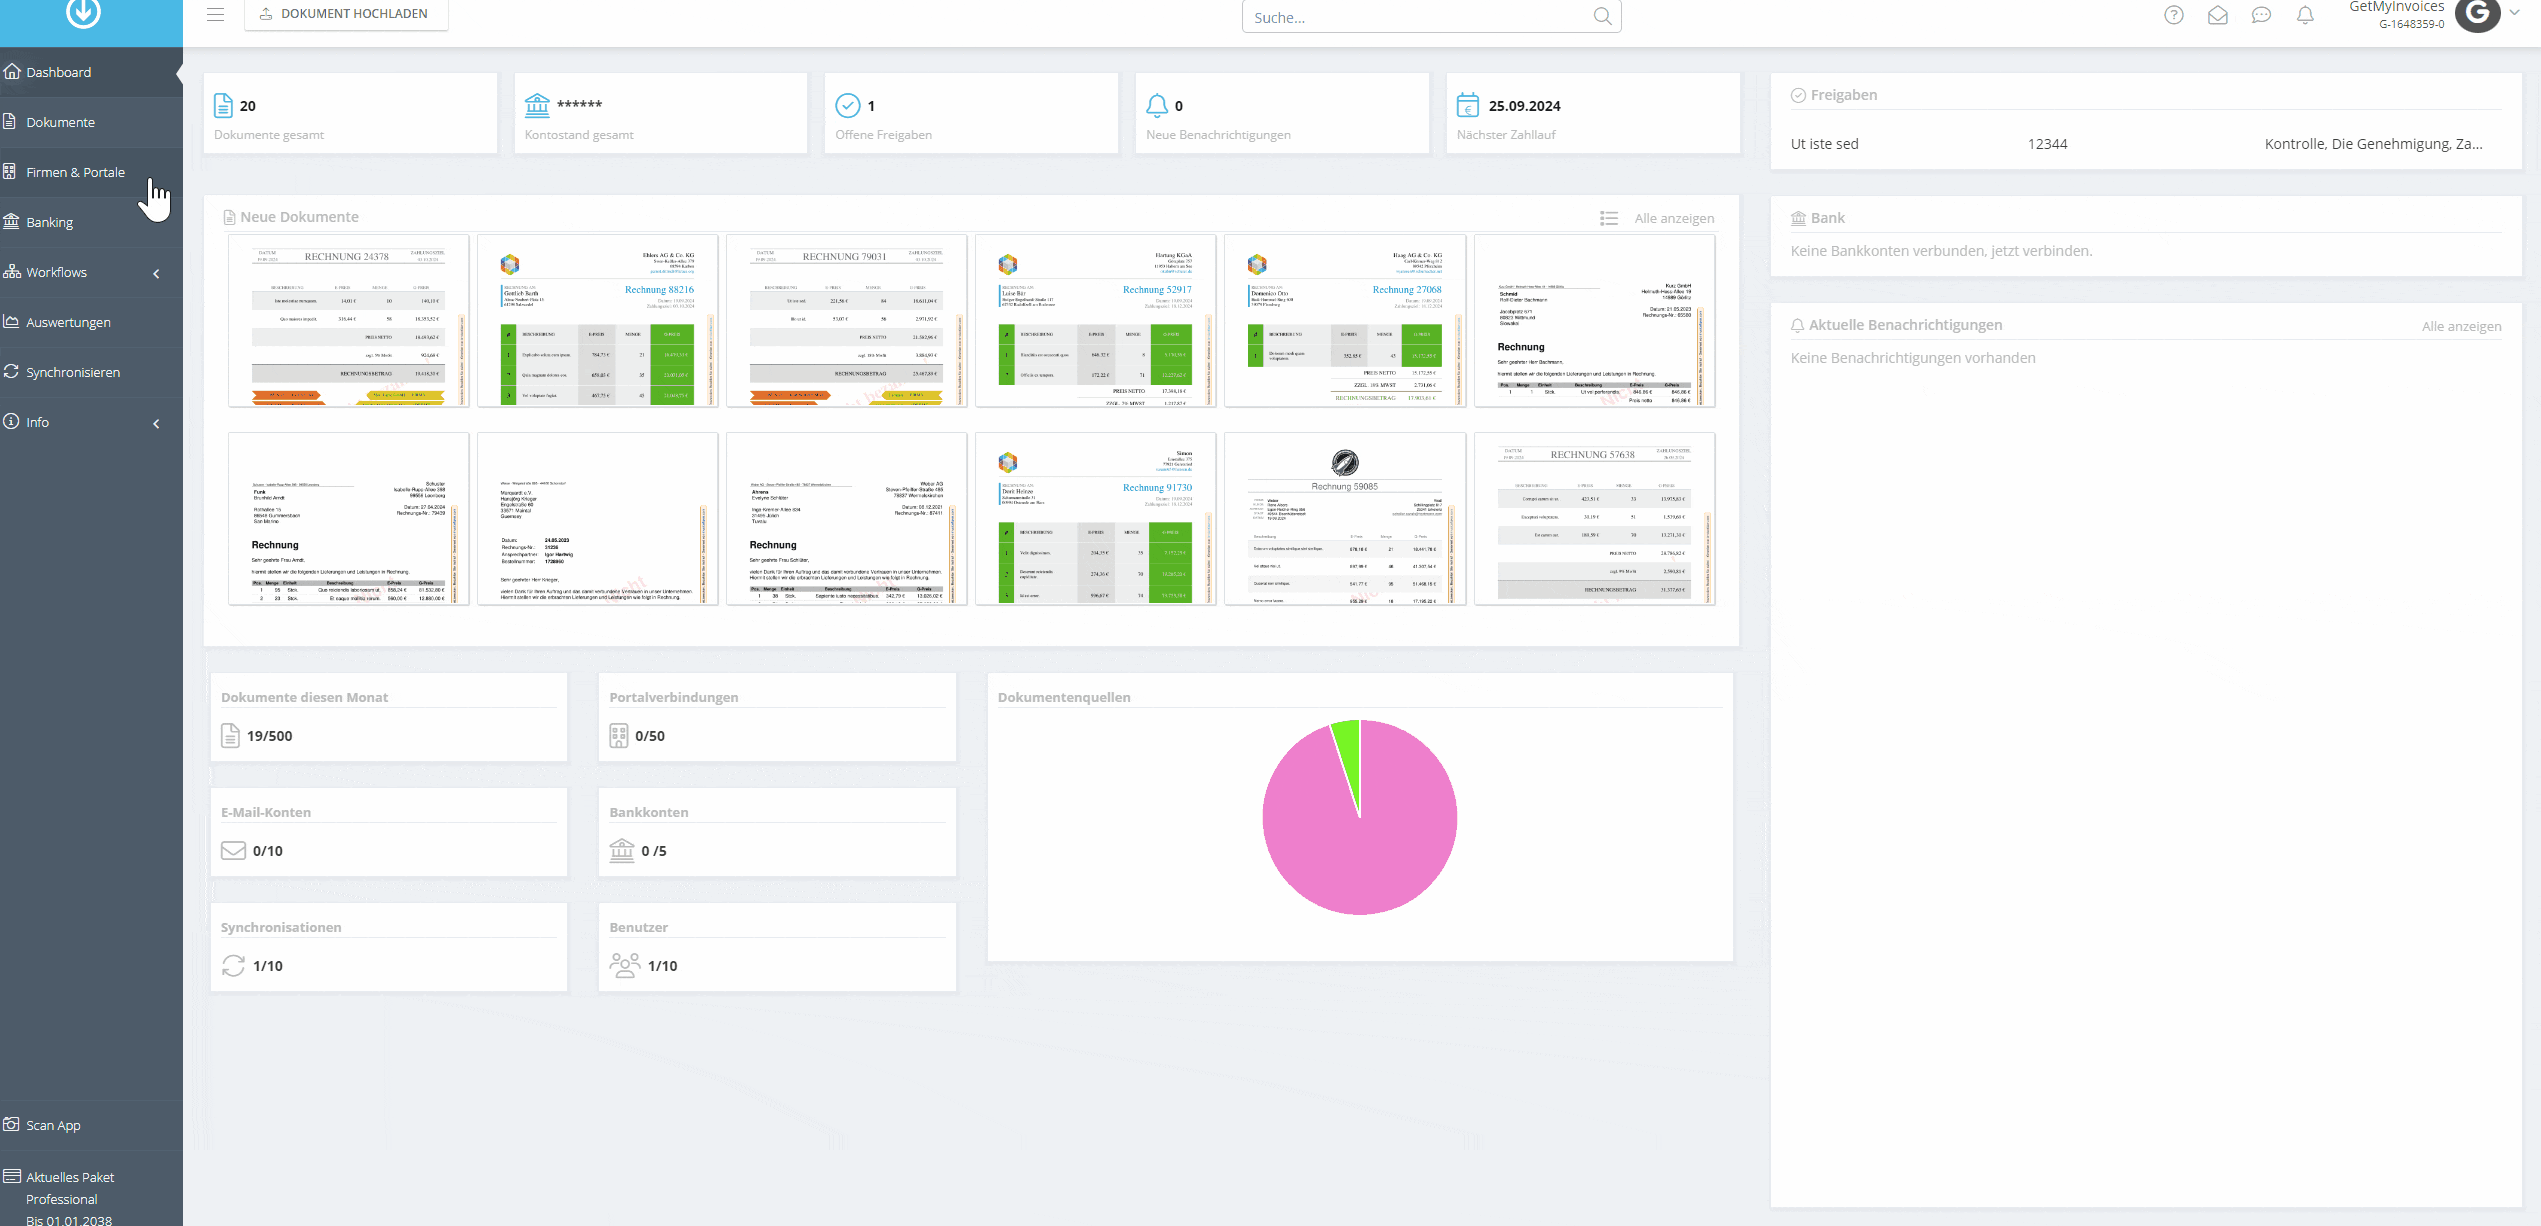The width and height of the screenshot is (2541, 1226).
Task: Click the Benutzer people icon
Action: [x=625, y=965]
